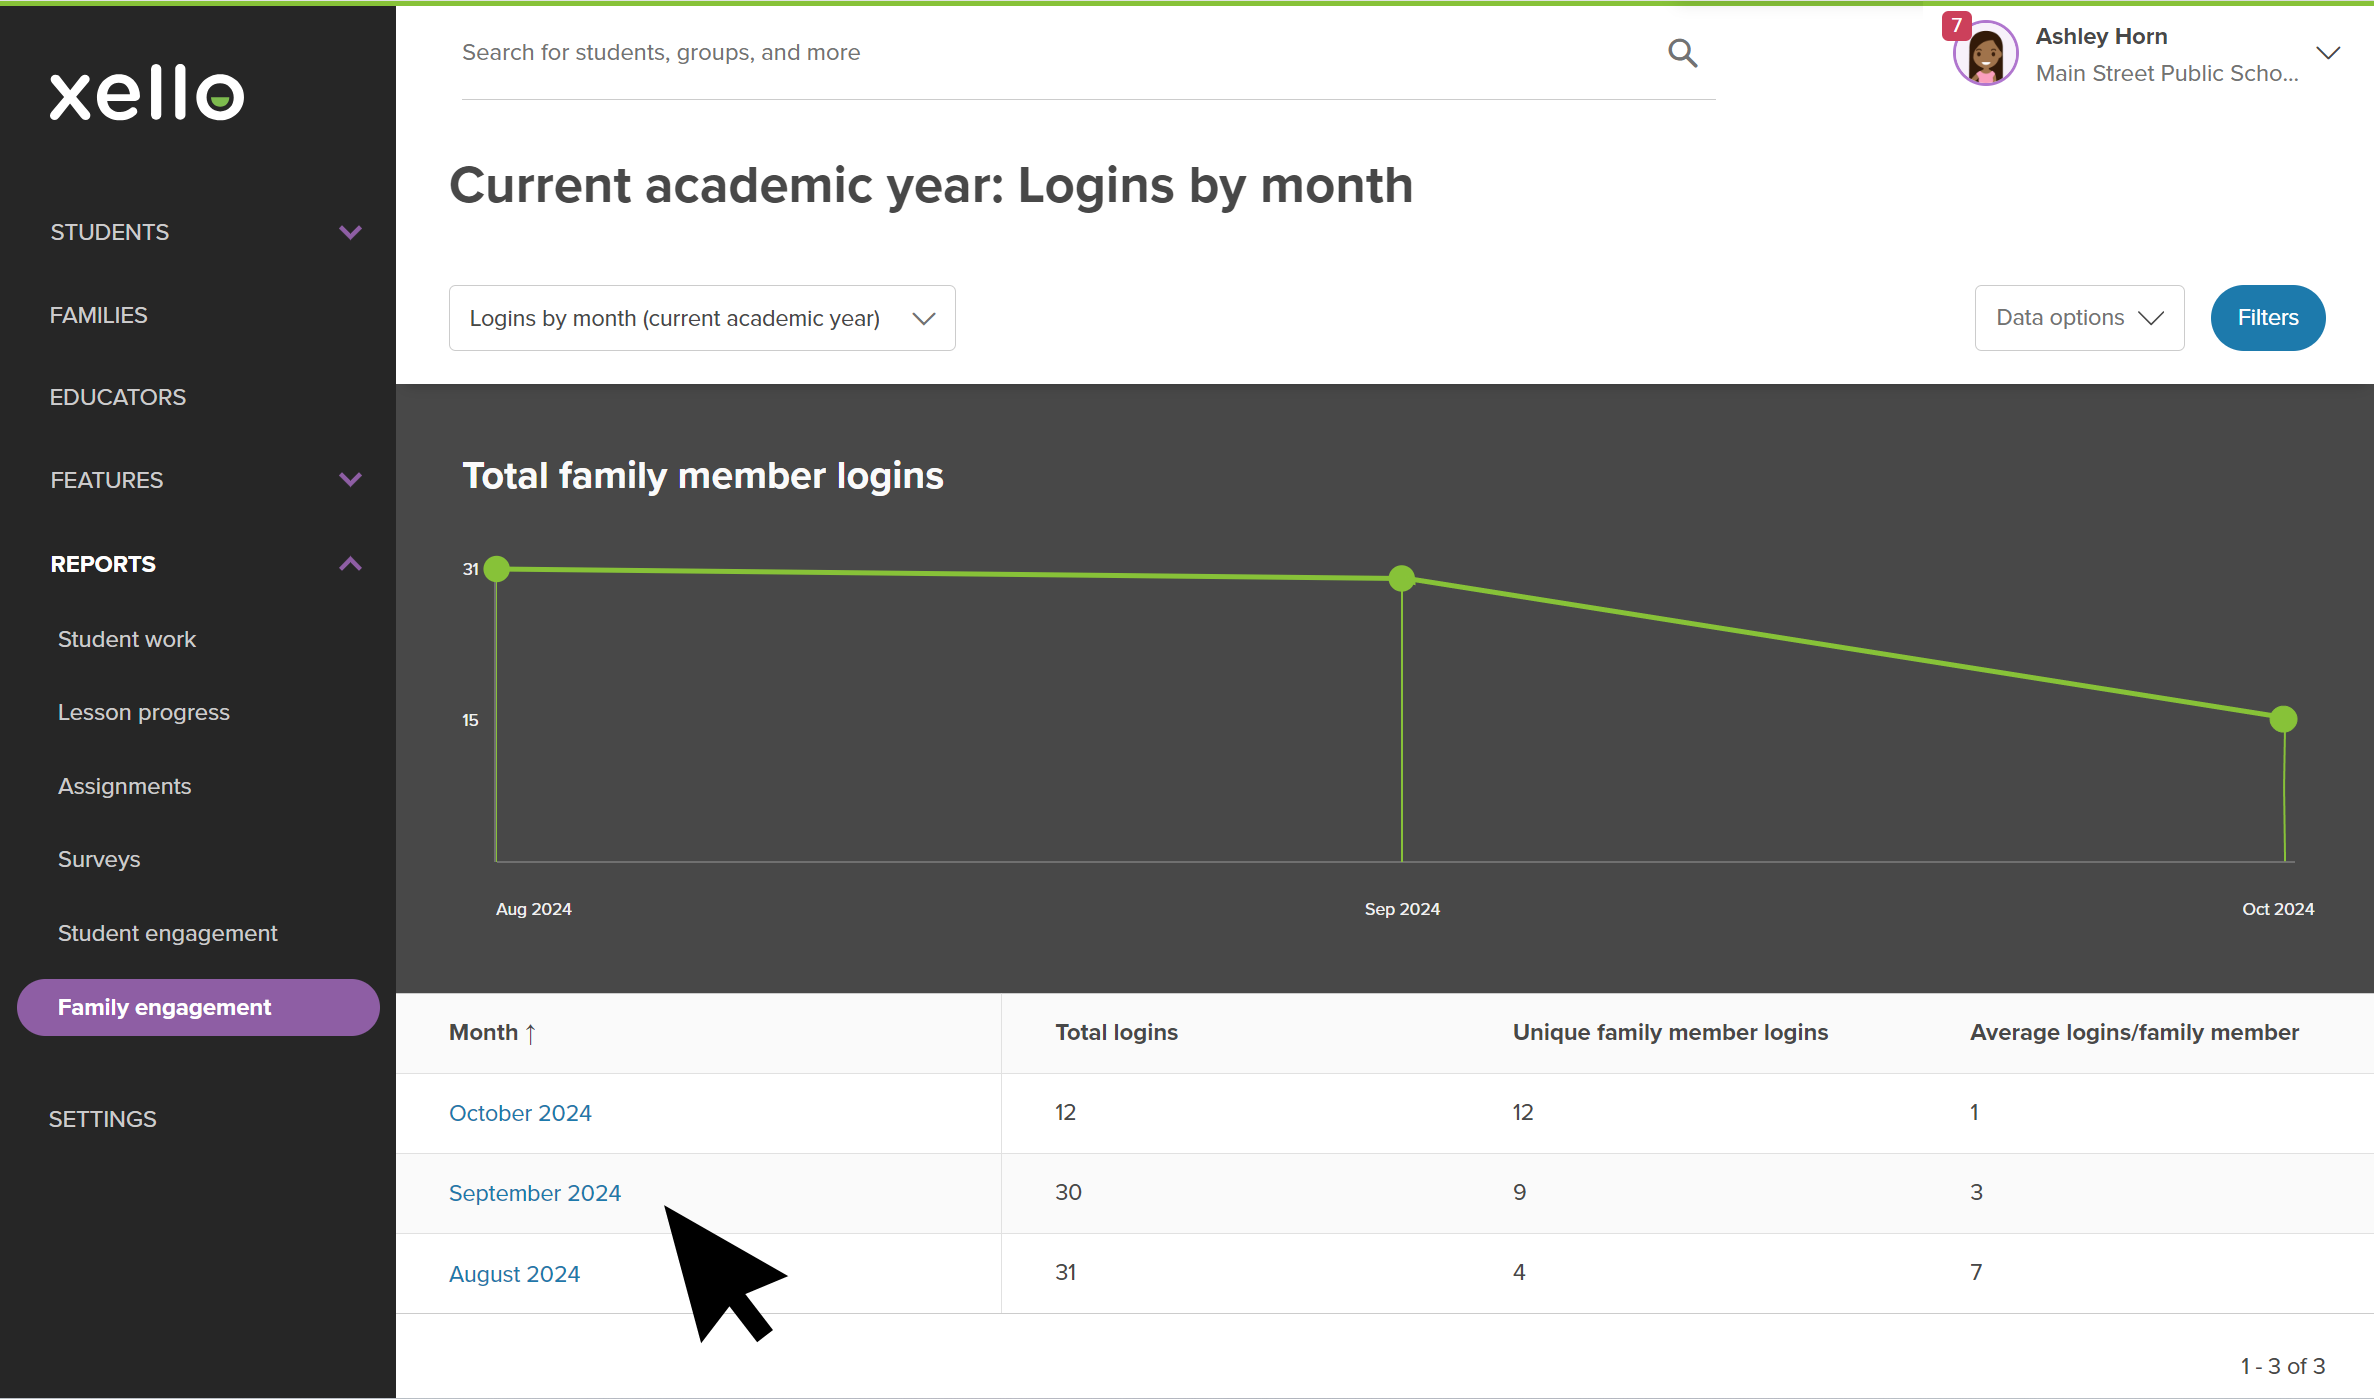Collapse the REPORTS section chevron
The image size is (2374, 1399).
(x=350, y=564)
